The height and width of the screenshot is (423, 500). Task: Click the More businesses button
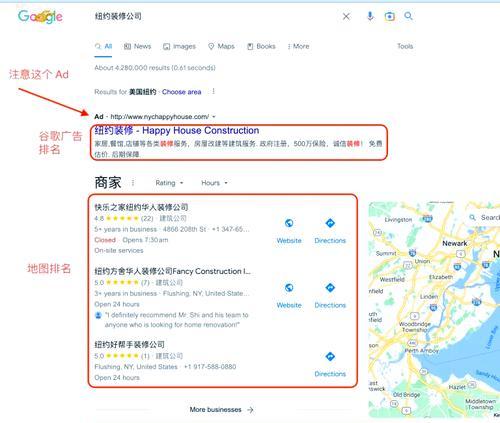[x=222, y=410]
